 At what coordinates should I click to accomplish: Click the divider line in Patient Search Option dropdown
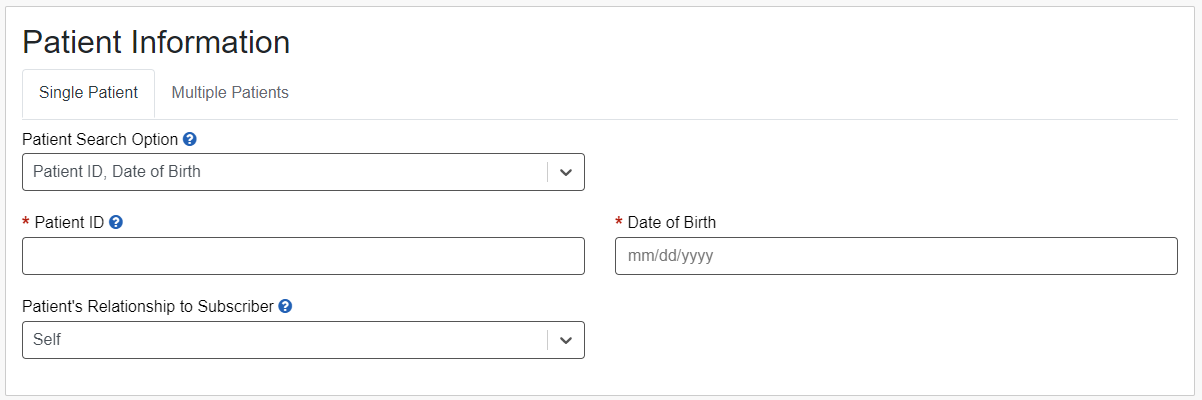548,172
